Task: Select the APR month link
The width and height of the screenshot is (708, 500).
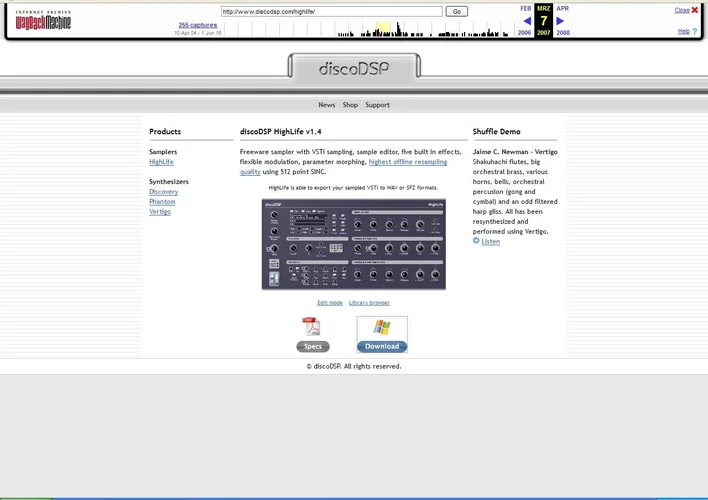Action: (x=563, y=8)
